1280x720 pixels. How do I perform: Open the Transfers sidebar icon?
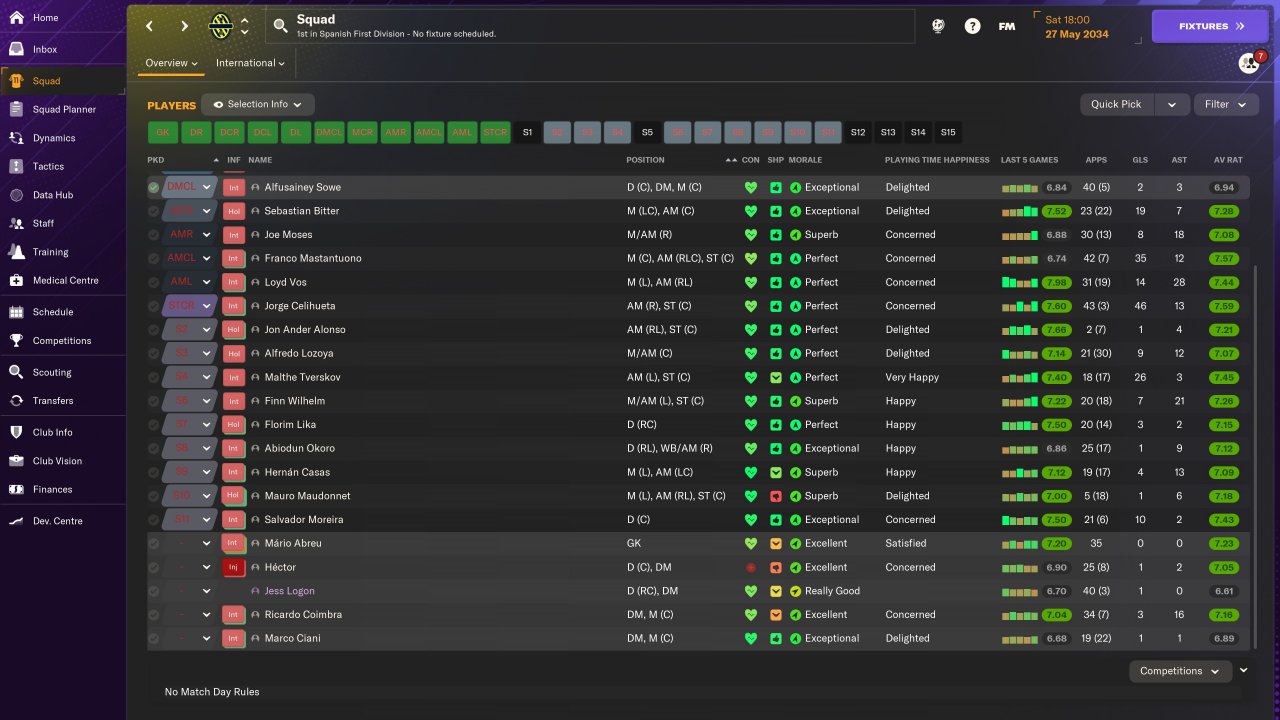(16, 400)
